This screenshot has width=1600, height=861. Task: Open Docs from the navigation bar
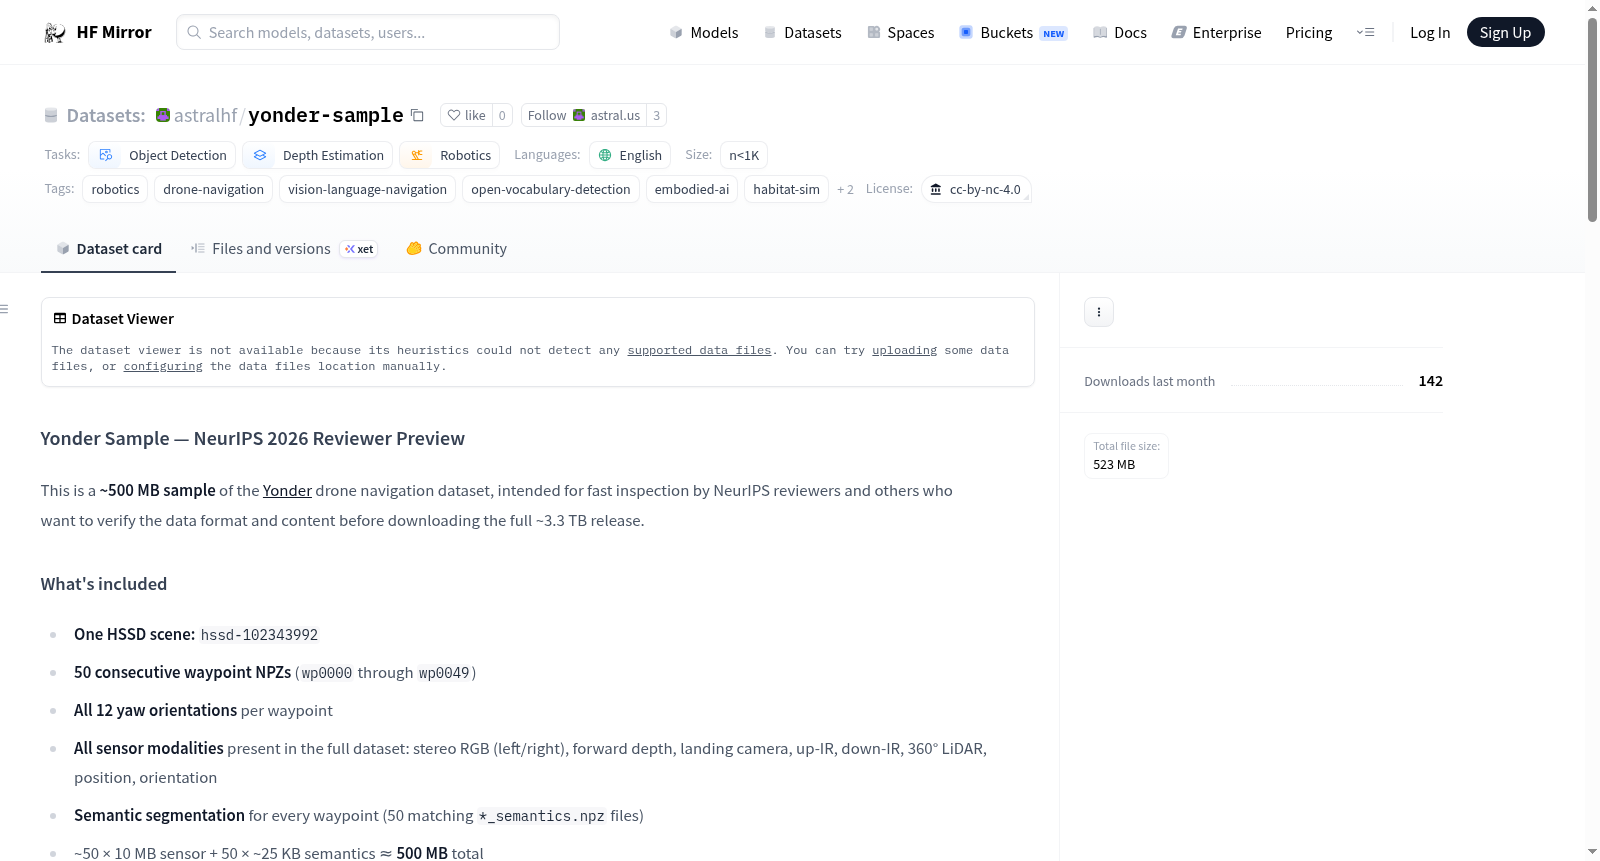coord(1120,32)
